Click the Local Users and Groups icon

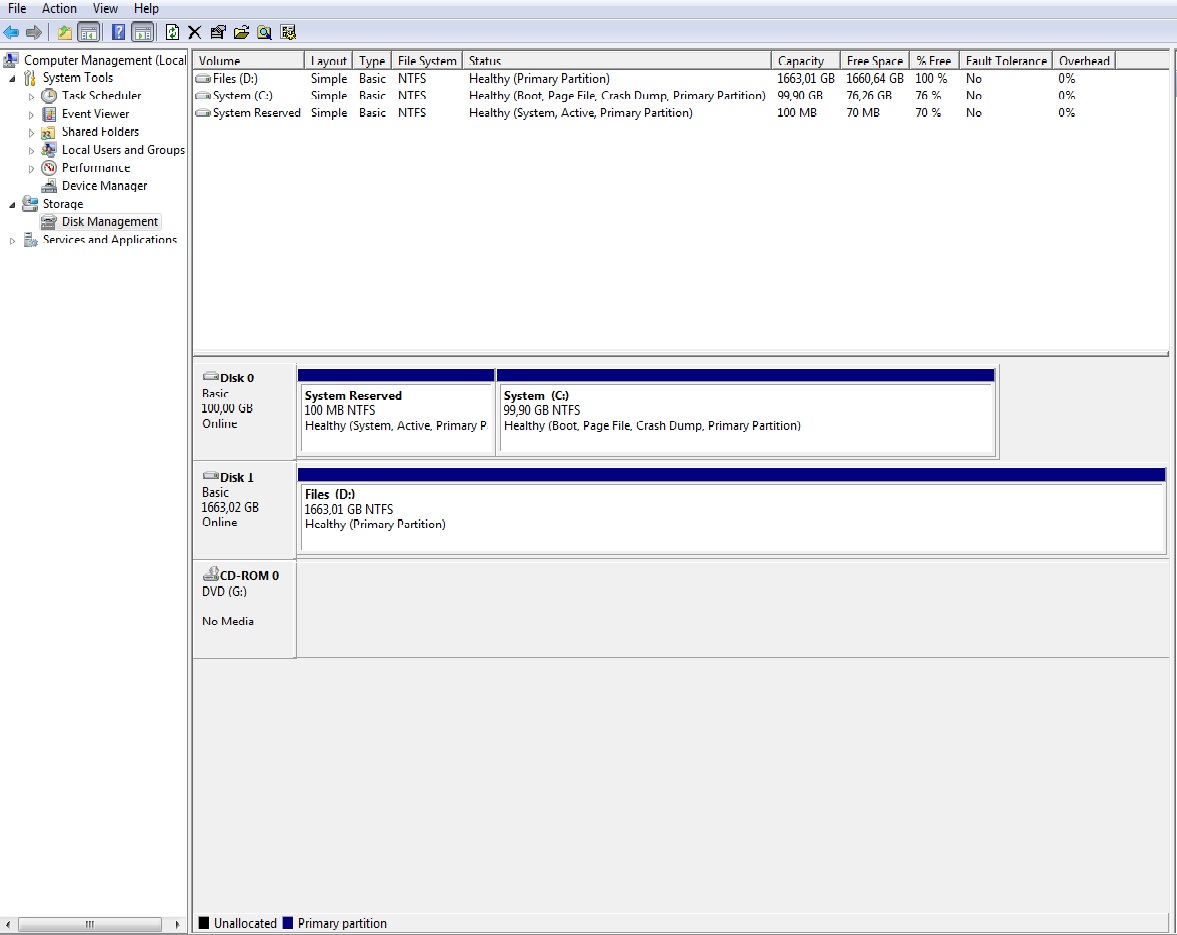click(49, 150)
